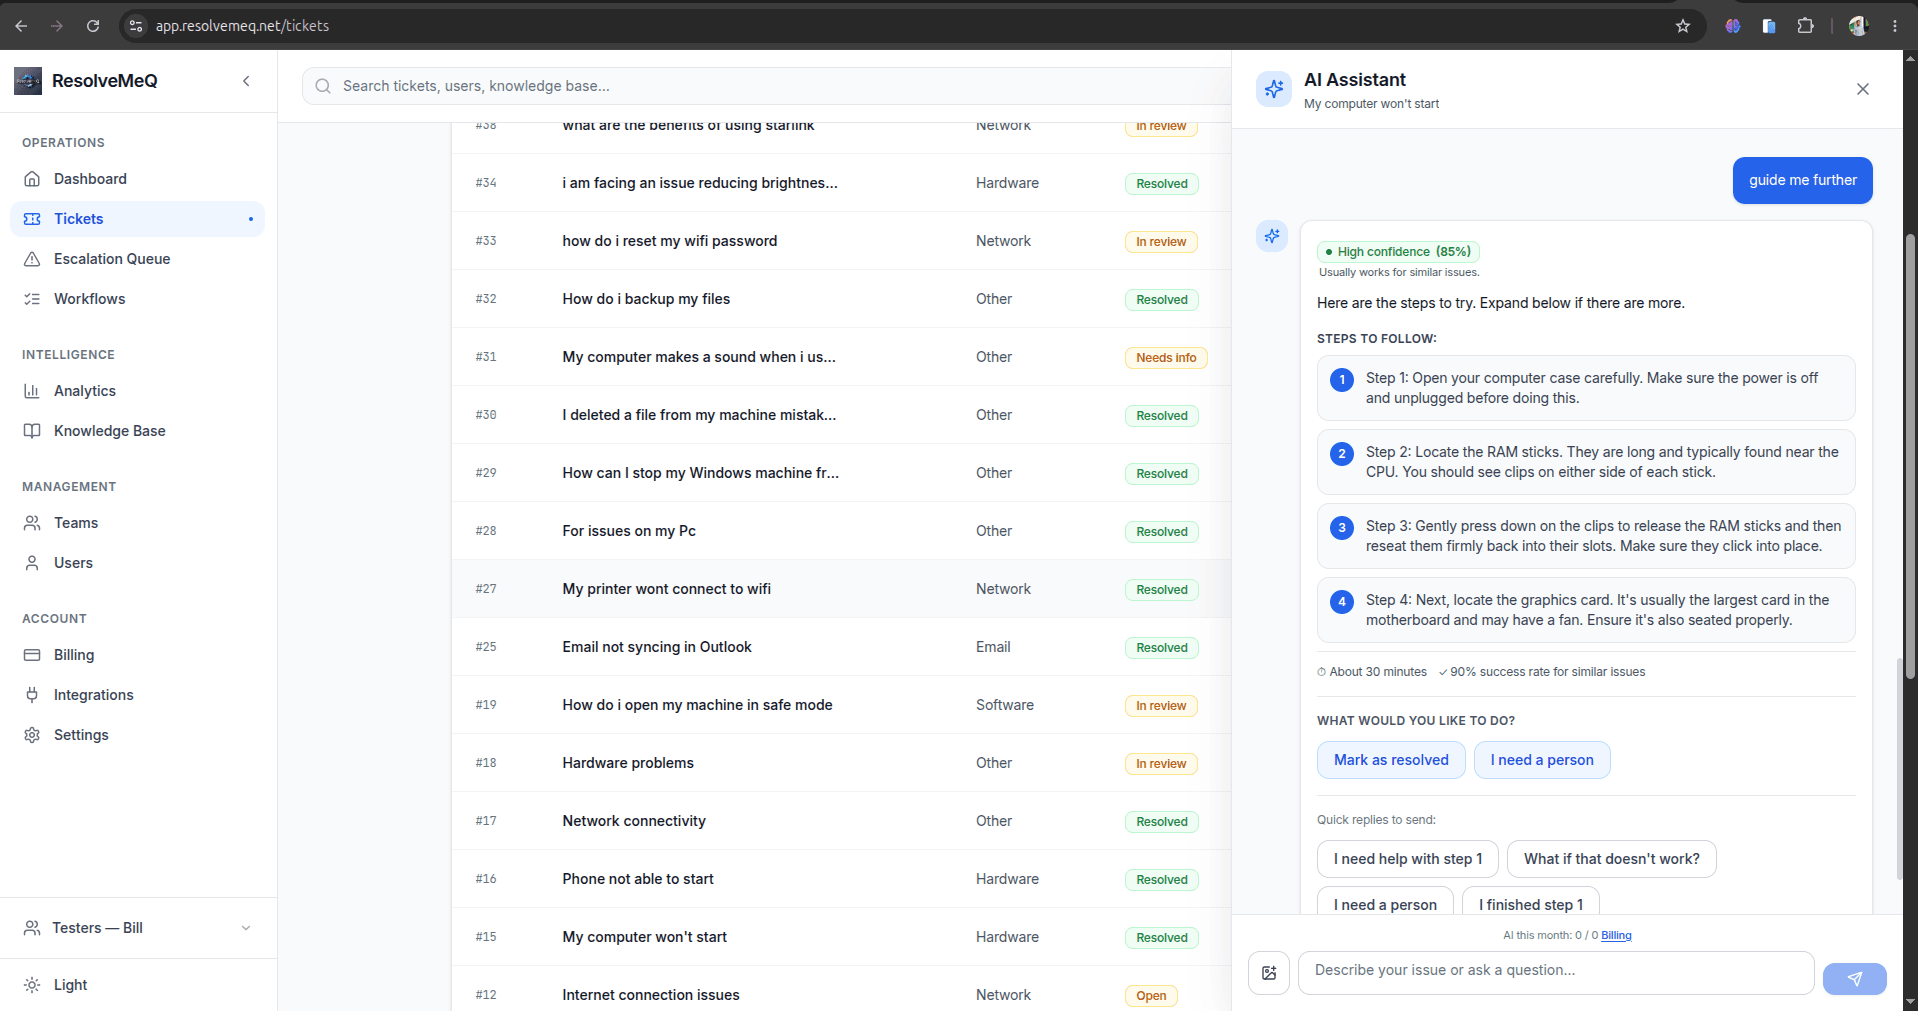The width and height of the screenshot is (1918, 1011).
Task: Click the 'High confidence (85%)' badge
Action: 1398,252
